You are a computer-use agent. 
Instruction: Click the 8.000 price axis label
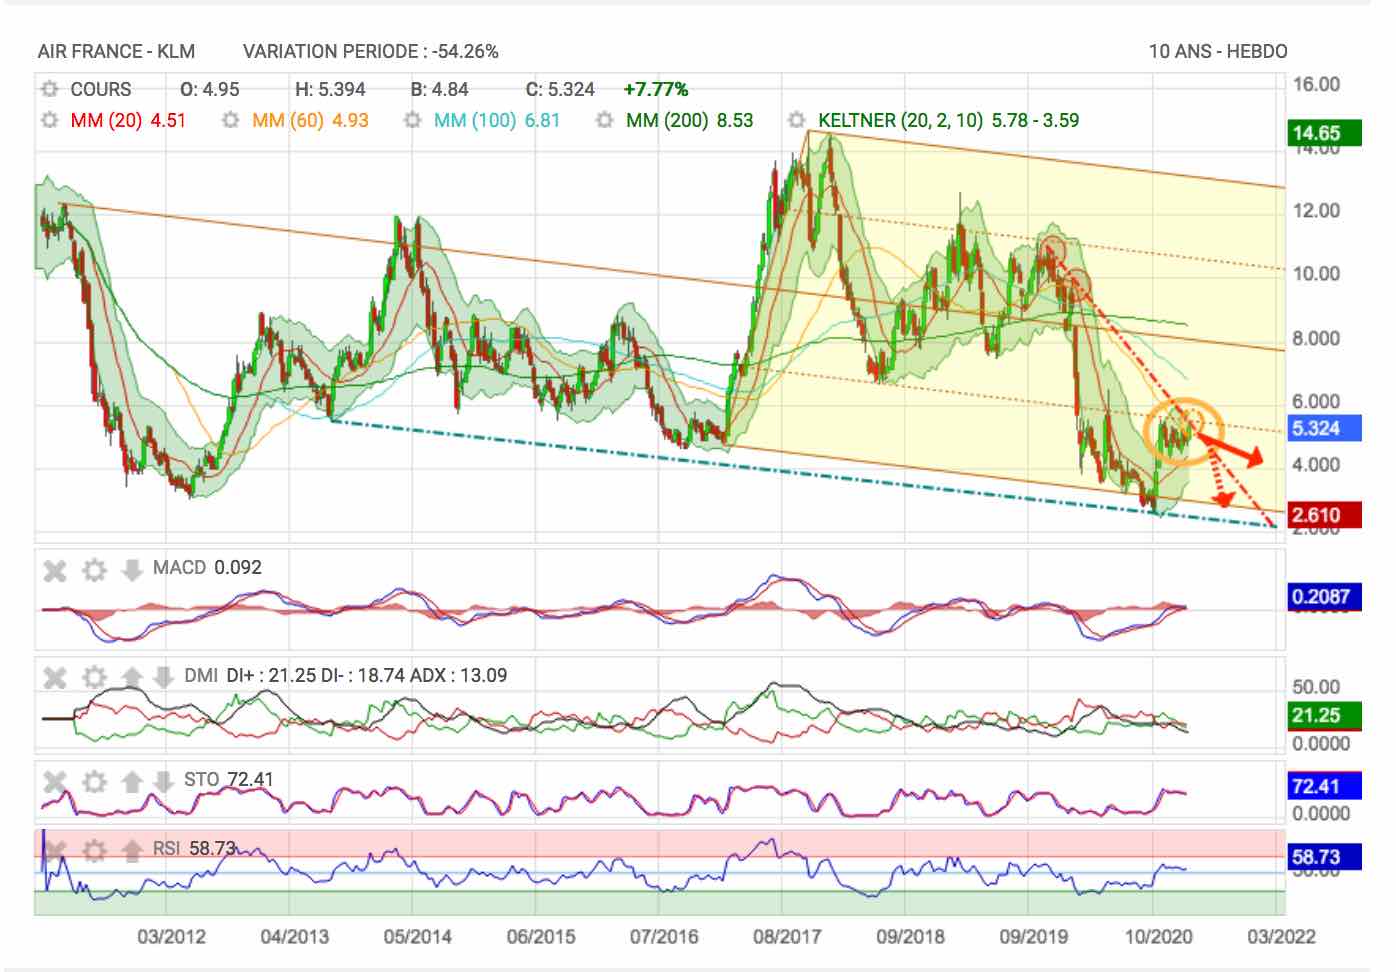[1316, 338]
